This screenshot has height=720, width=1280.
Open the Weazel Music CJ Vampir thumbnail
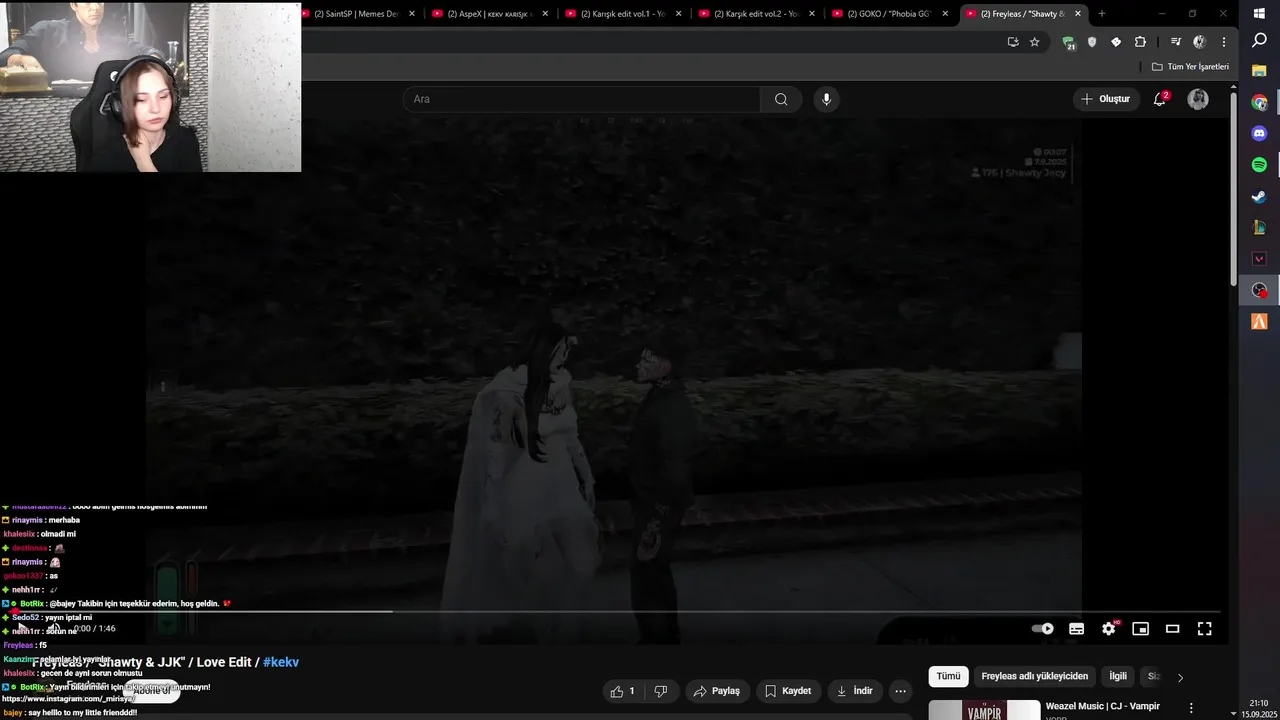click(x=984, y=710)
